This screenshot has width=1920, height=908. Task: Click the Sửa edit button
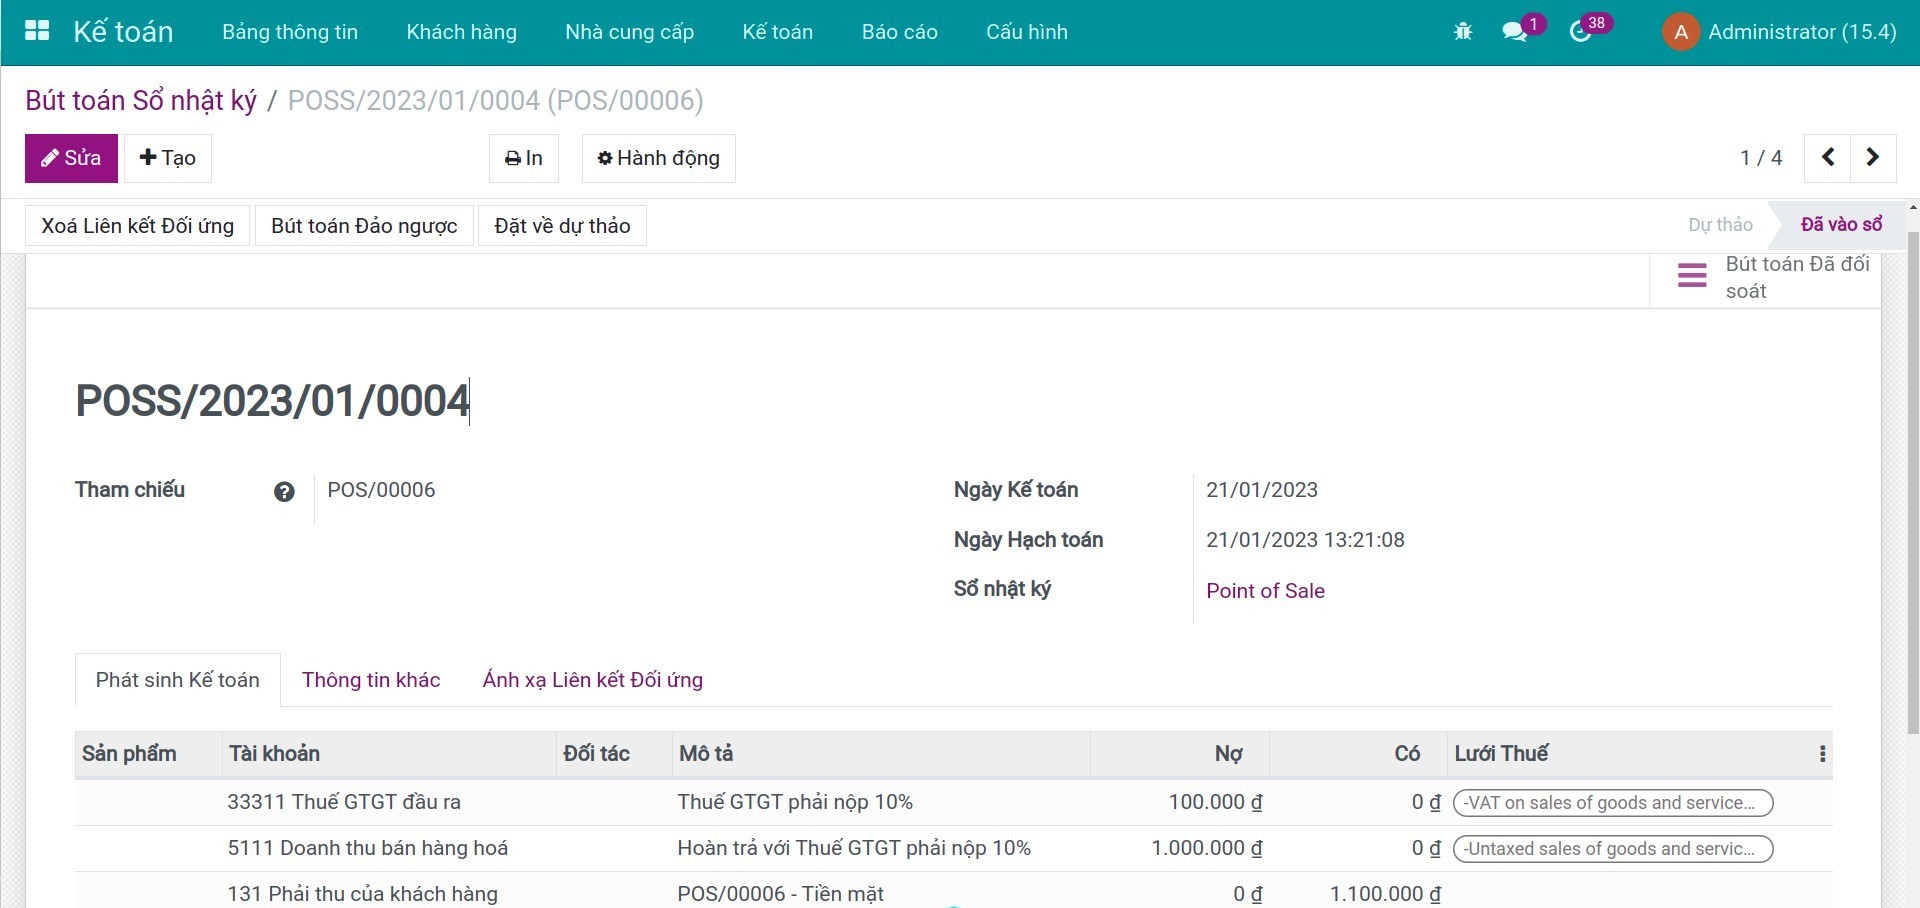tap(71, 158)
